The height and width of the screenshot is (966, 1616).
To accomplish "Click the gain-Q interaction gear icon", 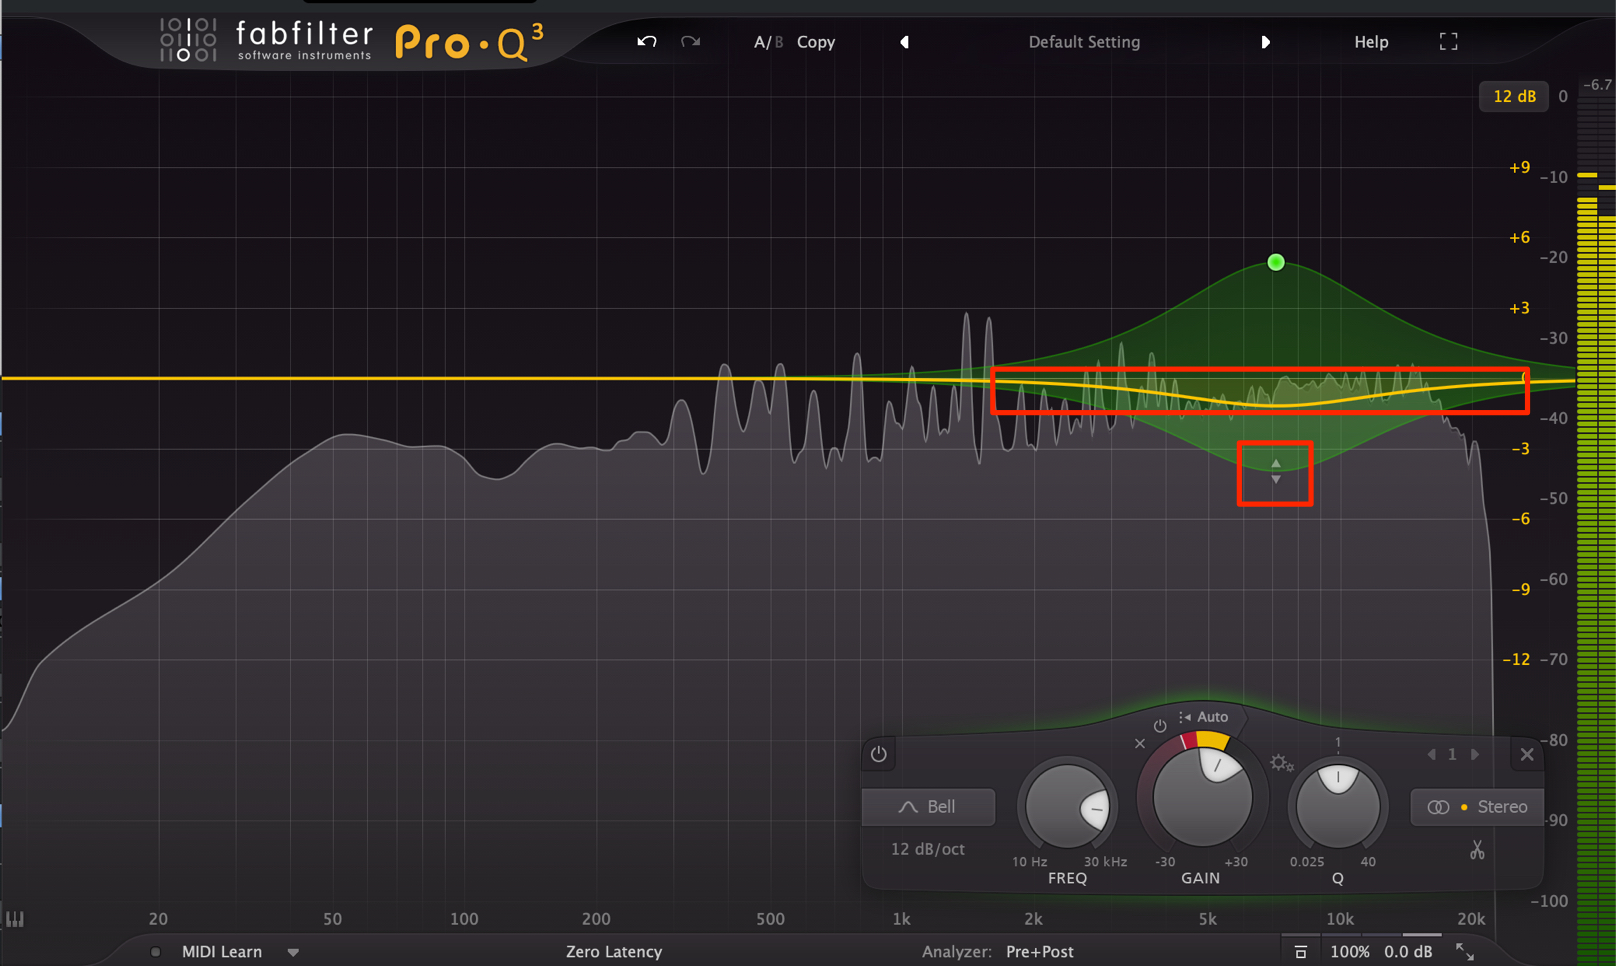I will (x=1281, y=764).
